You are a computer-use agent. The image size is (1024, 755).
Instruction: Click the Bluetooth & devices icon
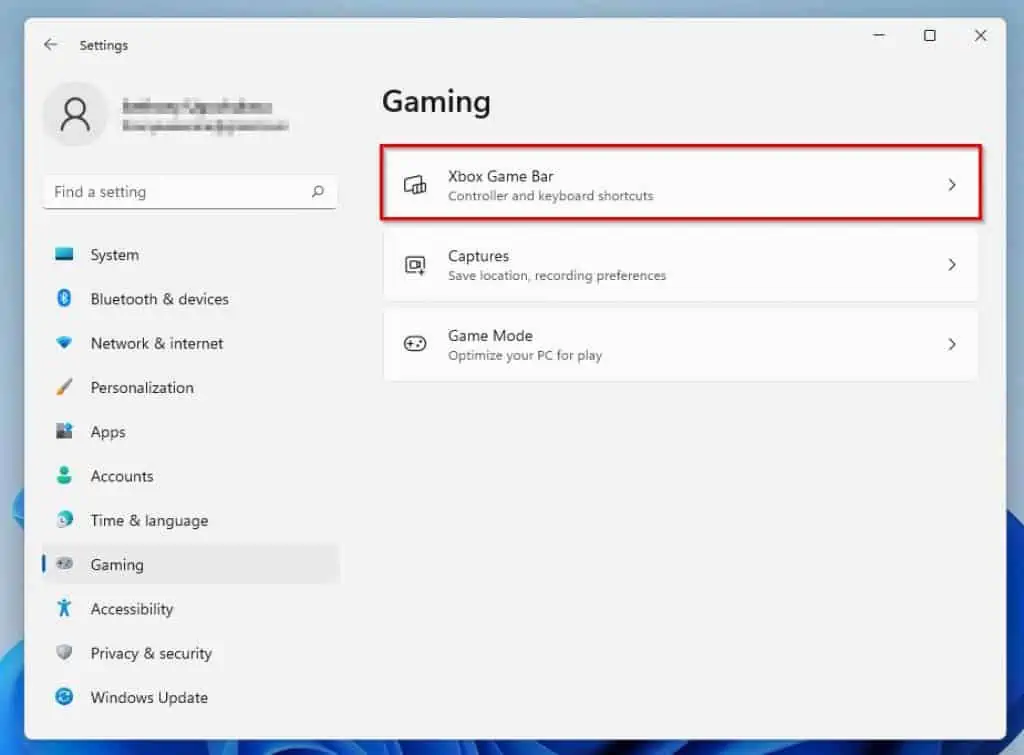(65, 299)
